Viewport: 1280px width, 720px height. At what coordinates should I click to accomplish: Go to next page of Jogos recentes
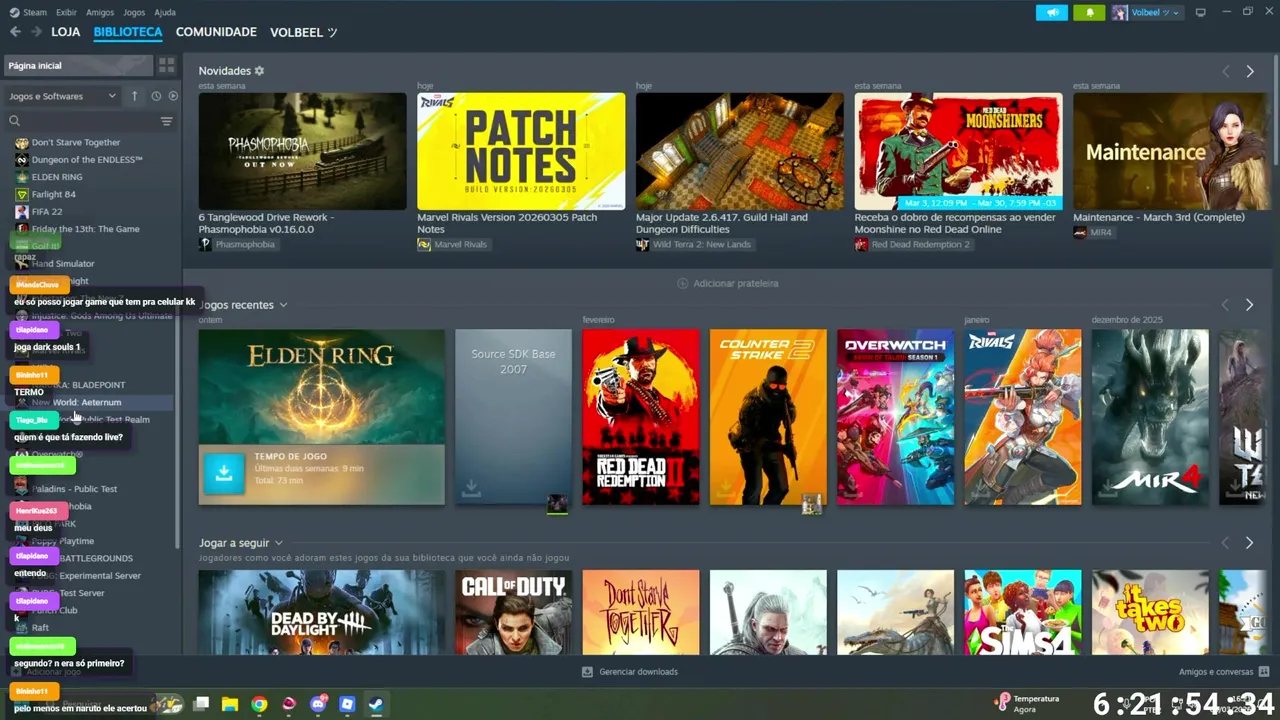(x=1249, y=305)
